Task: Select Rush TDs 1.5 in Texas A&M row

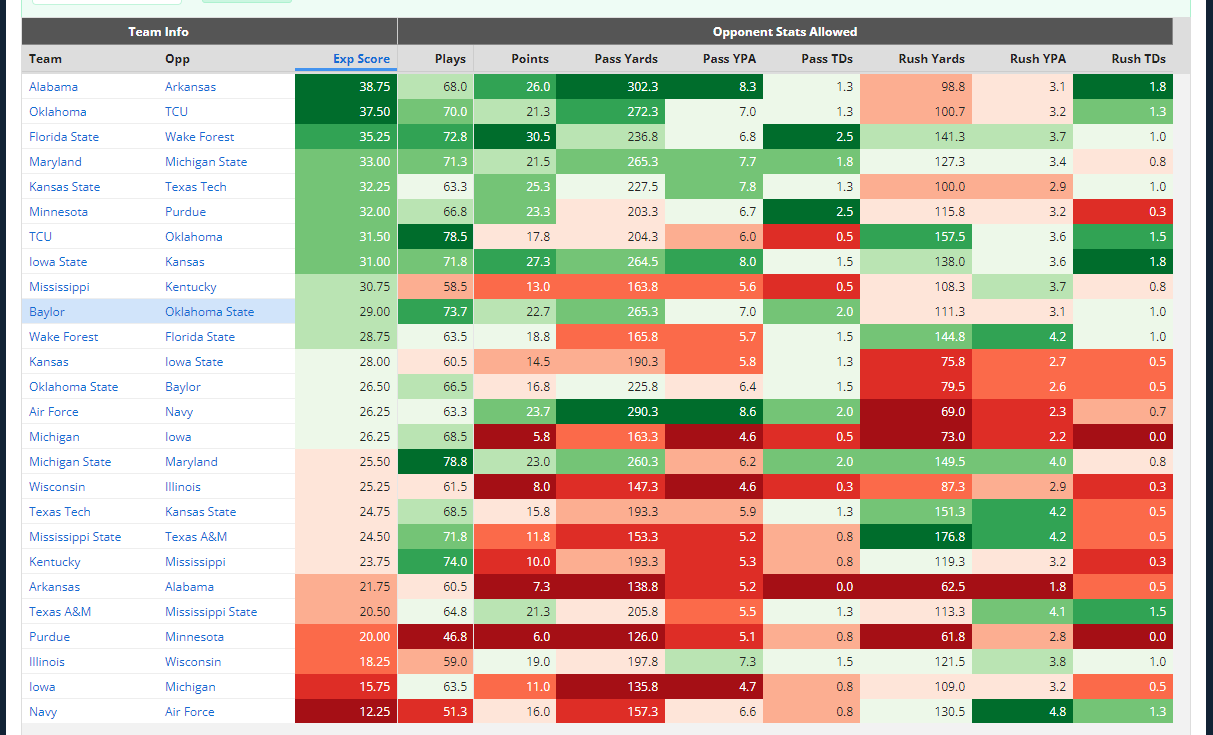Action: (1122, 612)
